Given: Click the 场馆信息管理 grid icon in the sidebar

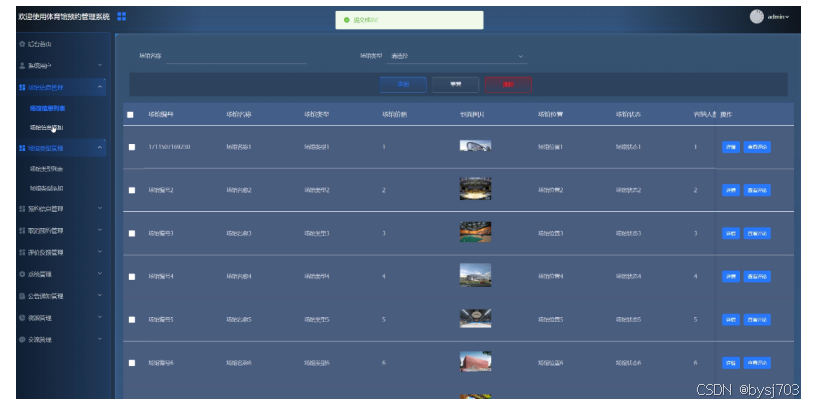Looking at the screenshot, I should click(22, 87).
